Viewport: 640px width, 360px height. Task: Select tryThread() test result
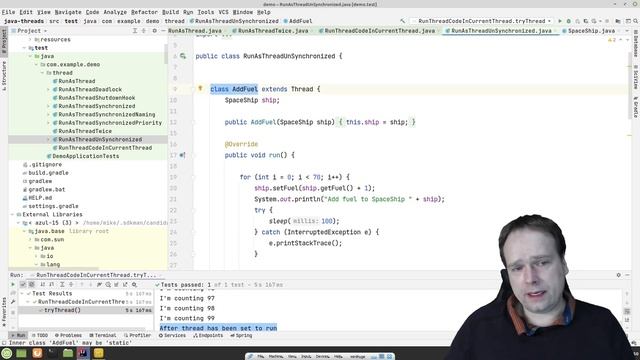tap(62, 310)
